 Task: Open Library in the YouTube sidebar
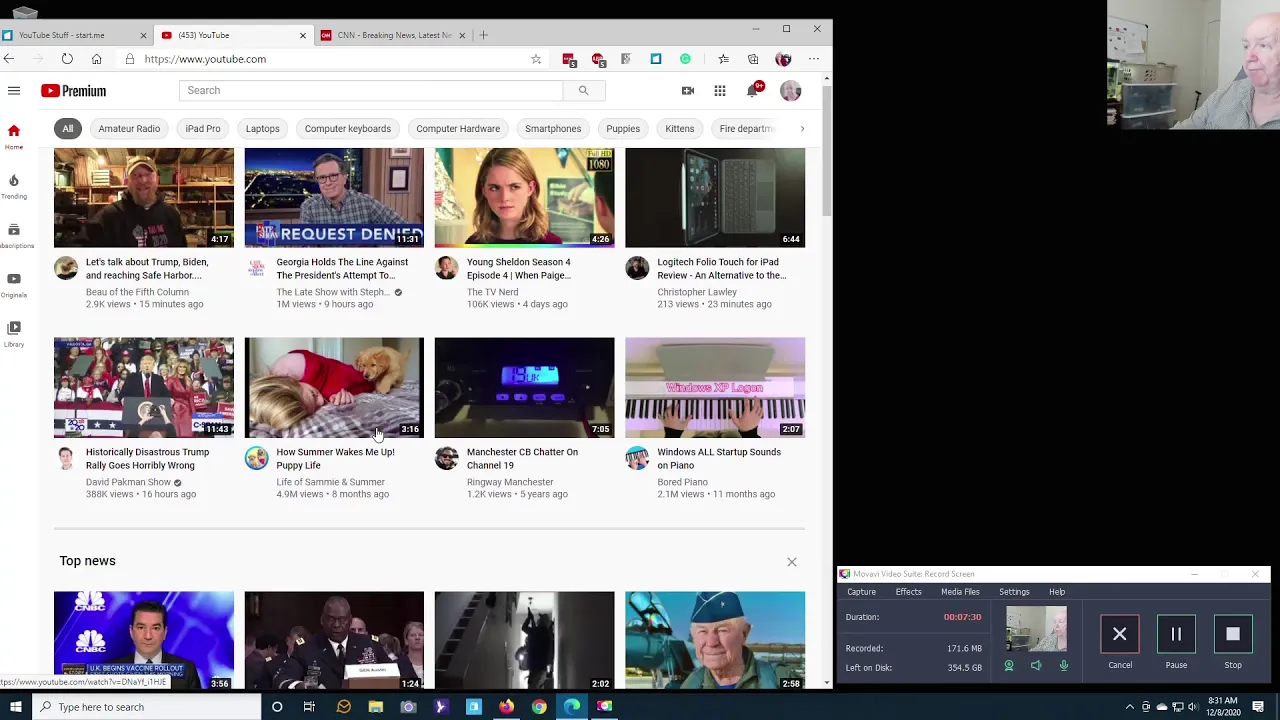[x=14, y=333]
